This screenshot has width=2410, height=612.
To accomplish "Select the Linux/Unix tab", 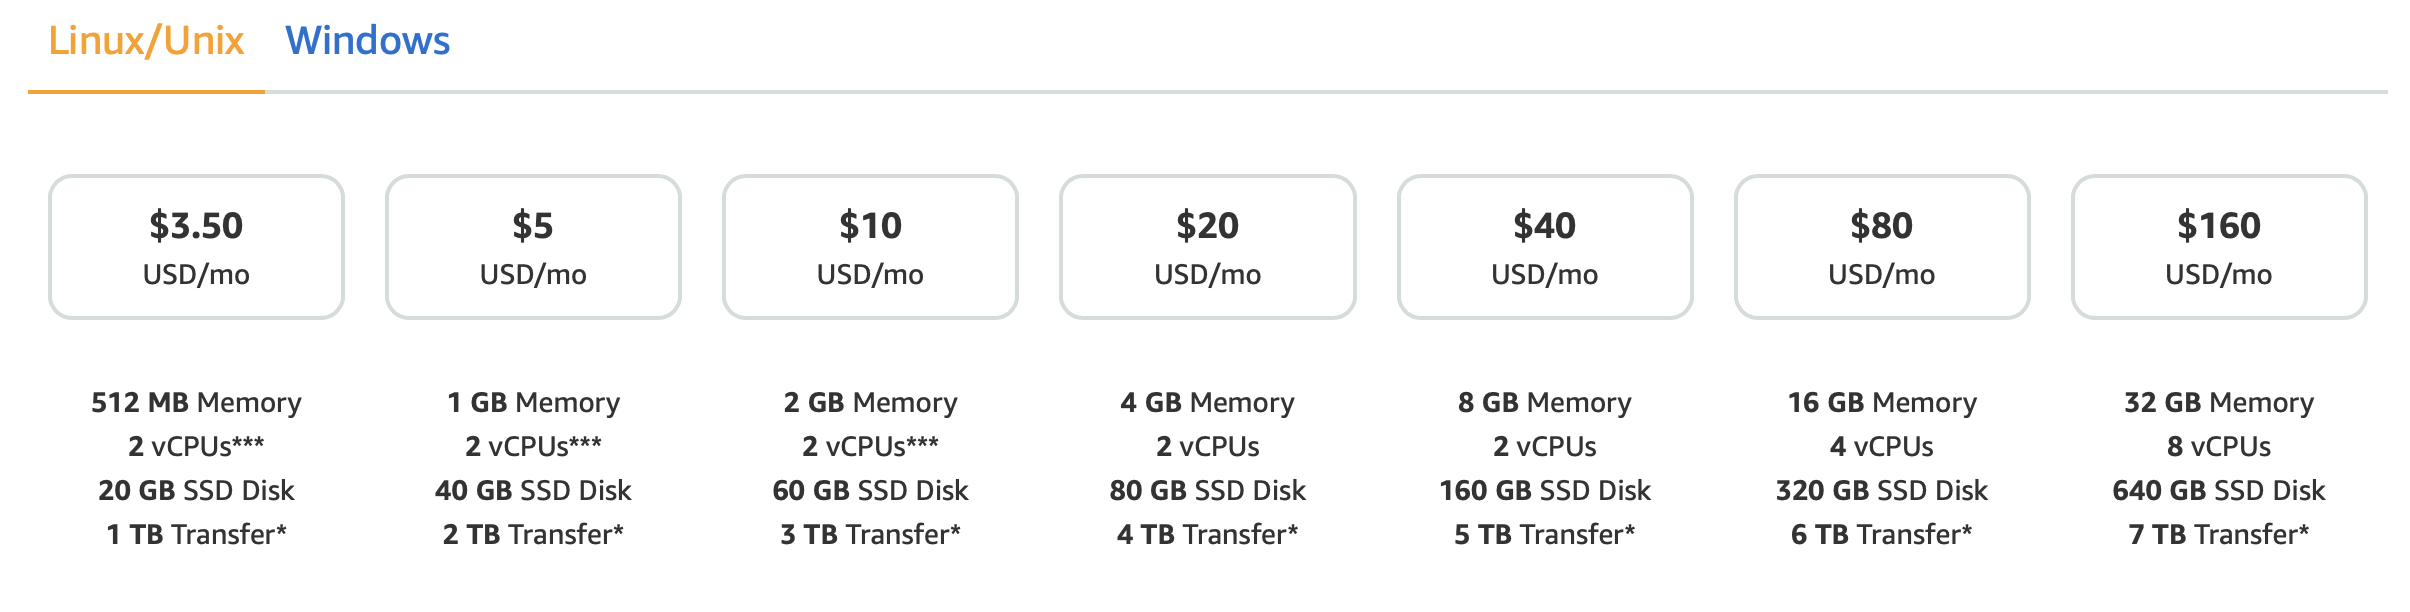I will click(x=146, y=41).
